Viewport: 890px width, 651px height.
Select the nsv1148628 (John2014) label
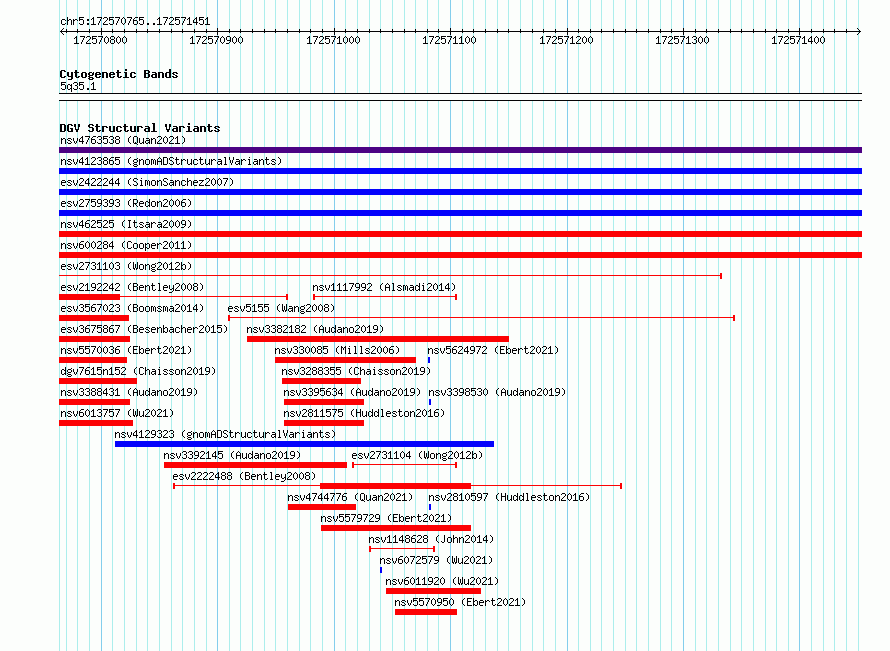[x=431, y=539]
